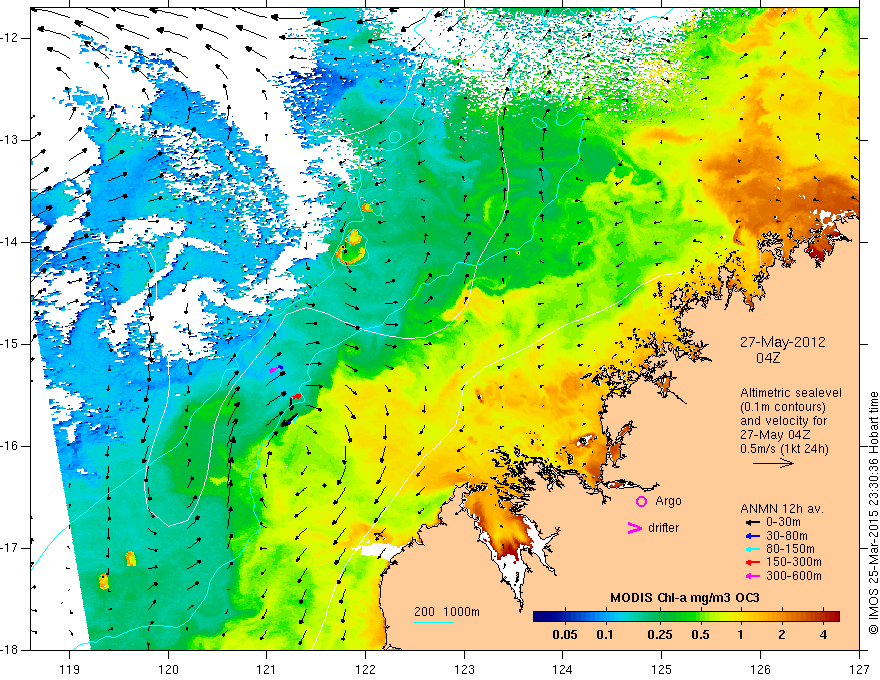Click the black 0-30m legend arrow
The image size is (880, 680).
pyautogui.click(x=753, y=522)
